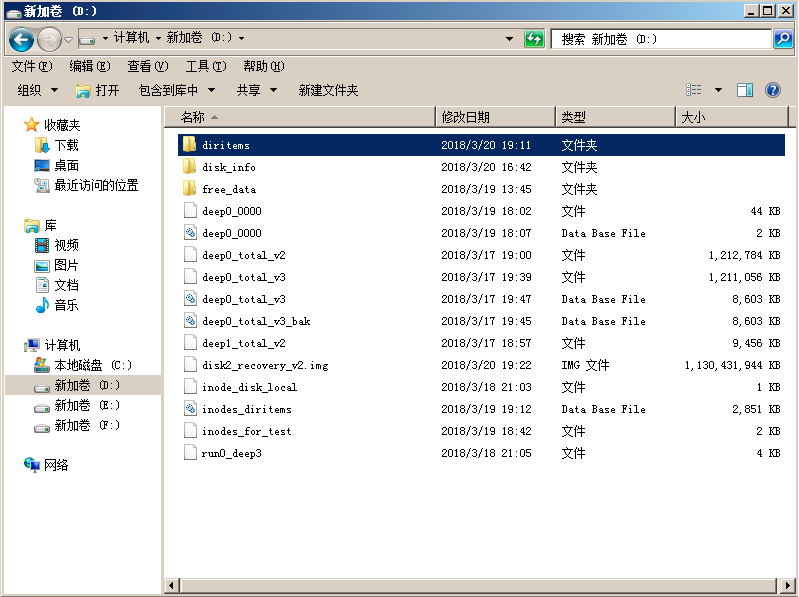Select disk2_recovery_v2.img file icon
Image resolution: width=799 pixels, height=597 pixels.
pyautogui.click(x=190, y=365)
